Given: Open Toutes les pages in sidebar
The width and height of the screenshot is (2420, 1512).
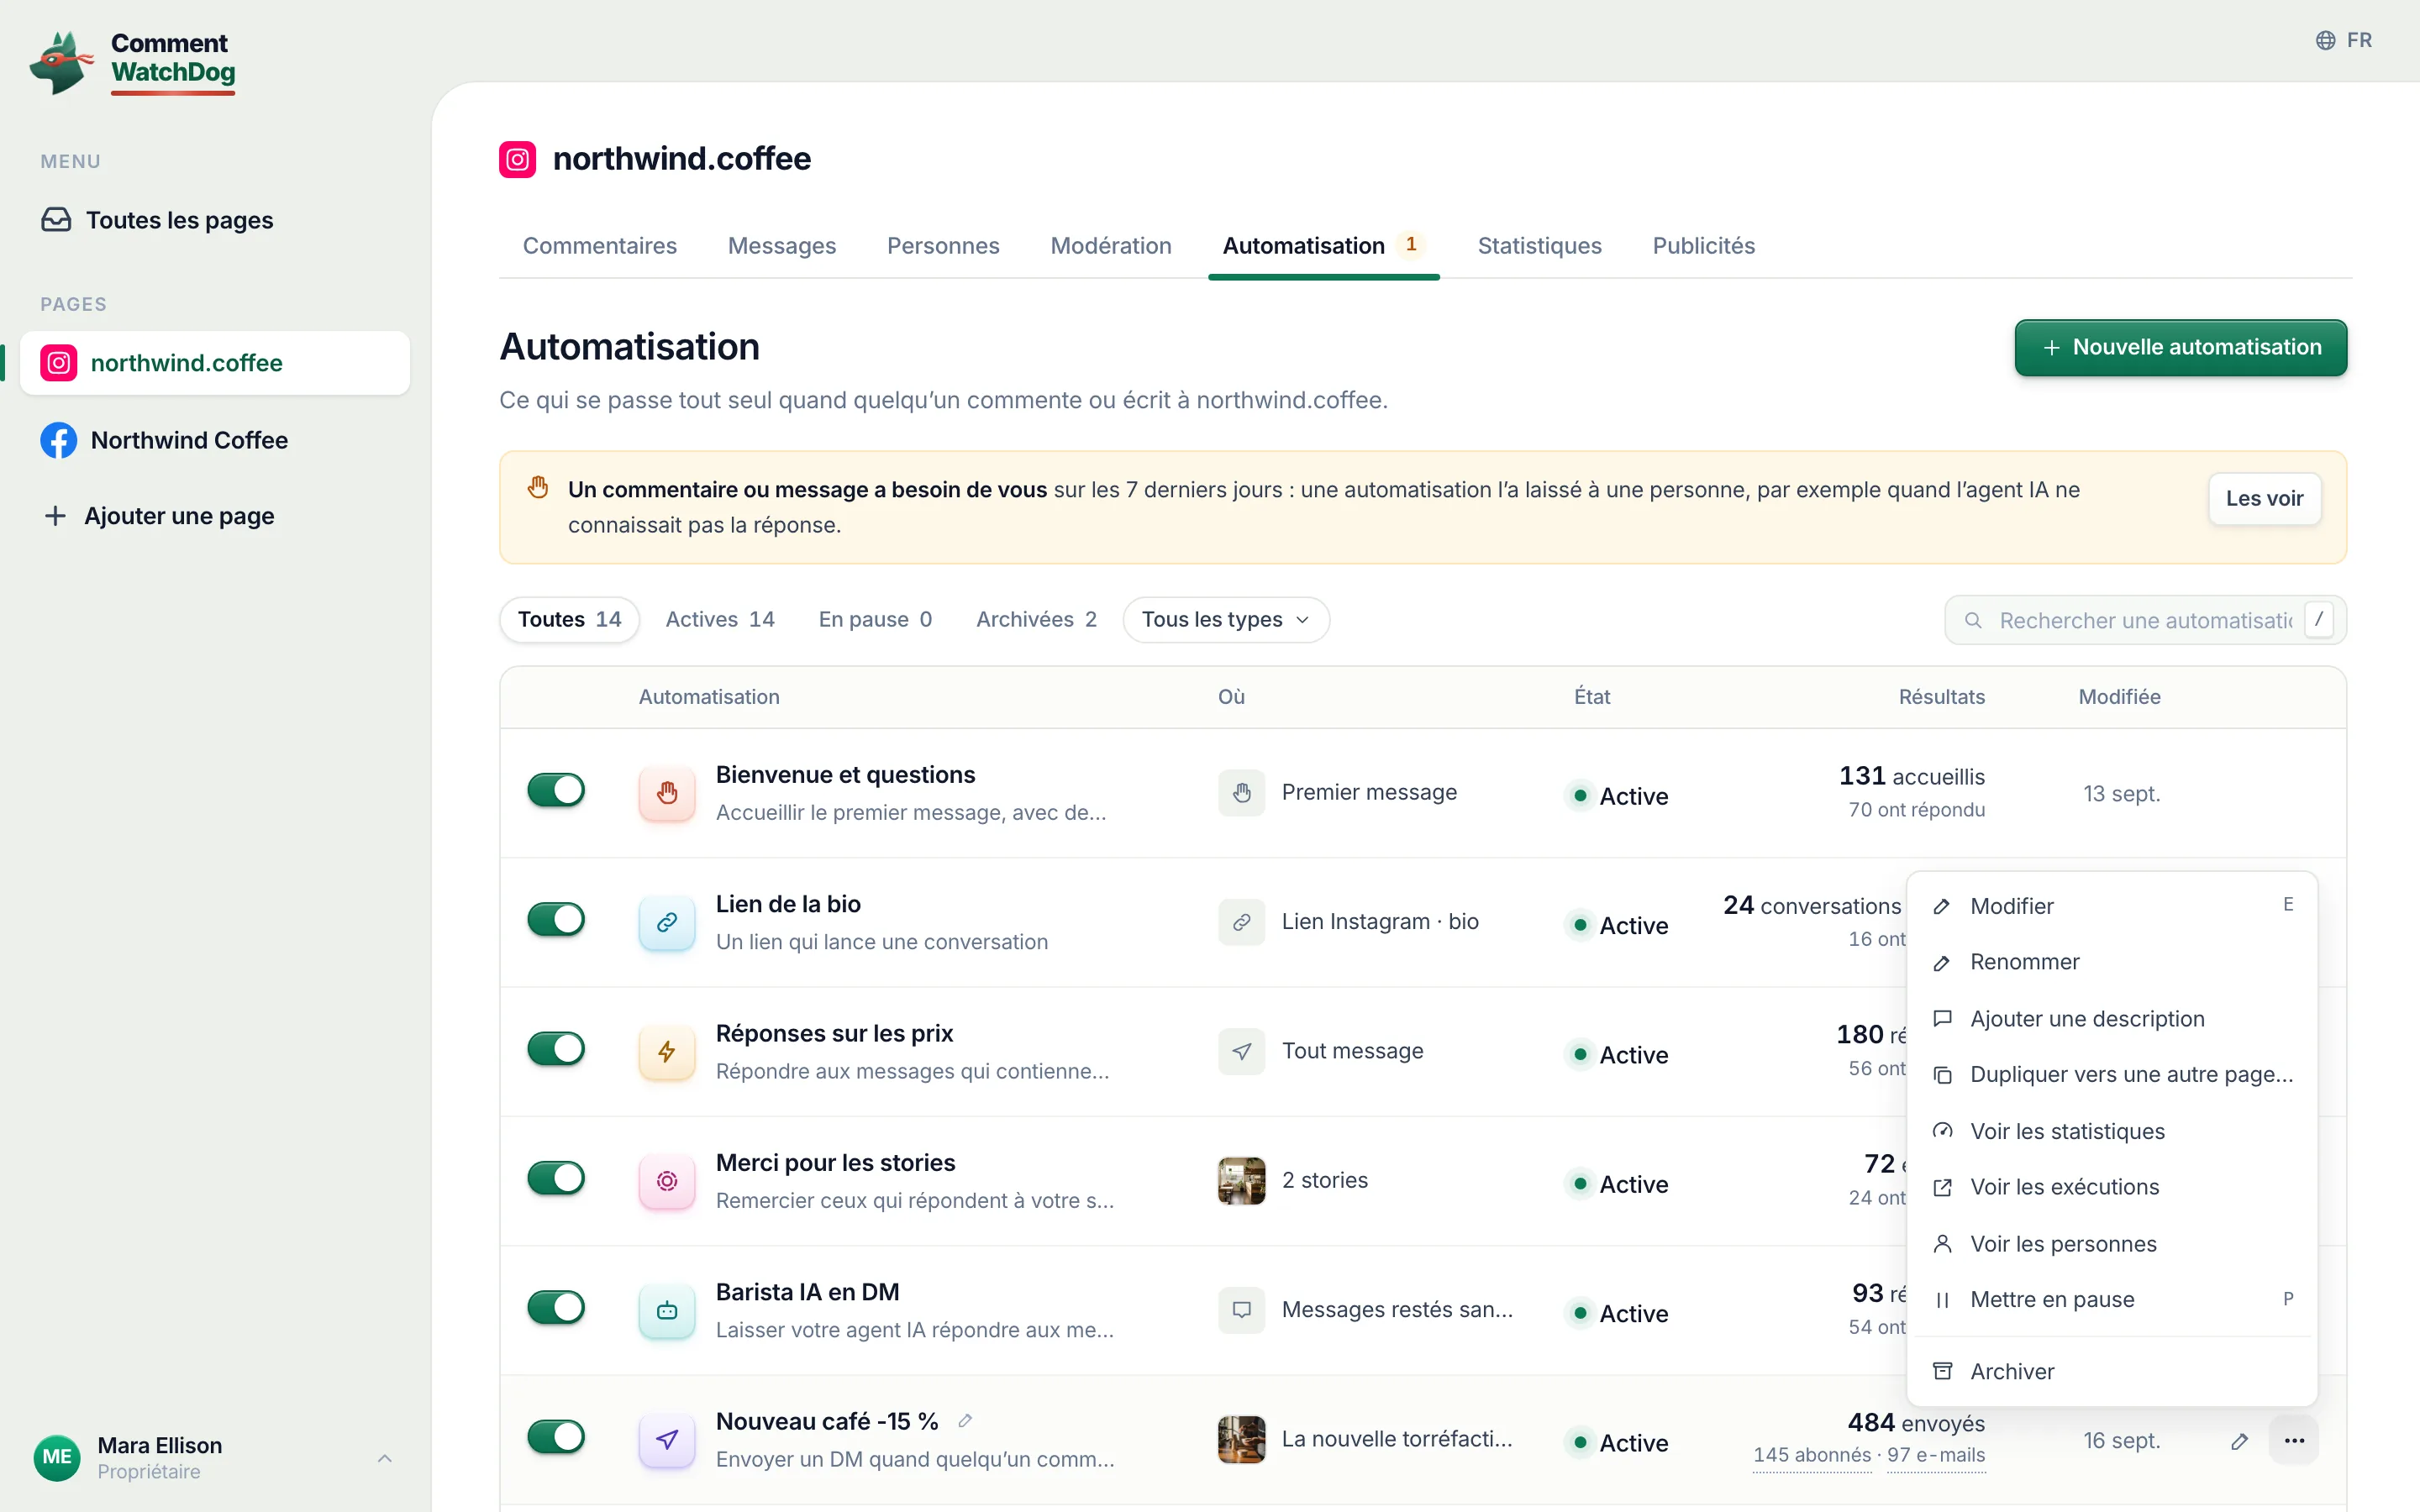Looking at the screenshot, I should click(x=215, y=220).
